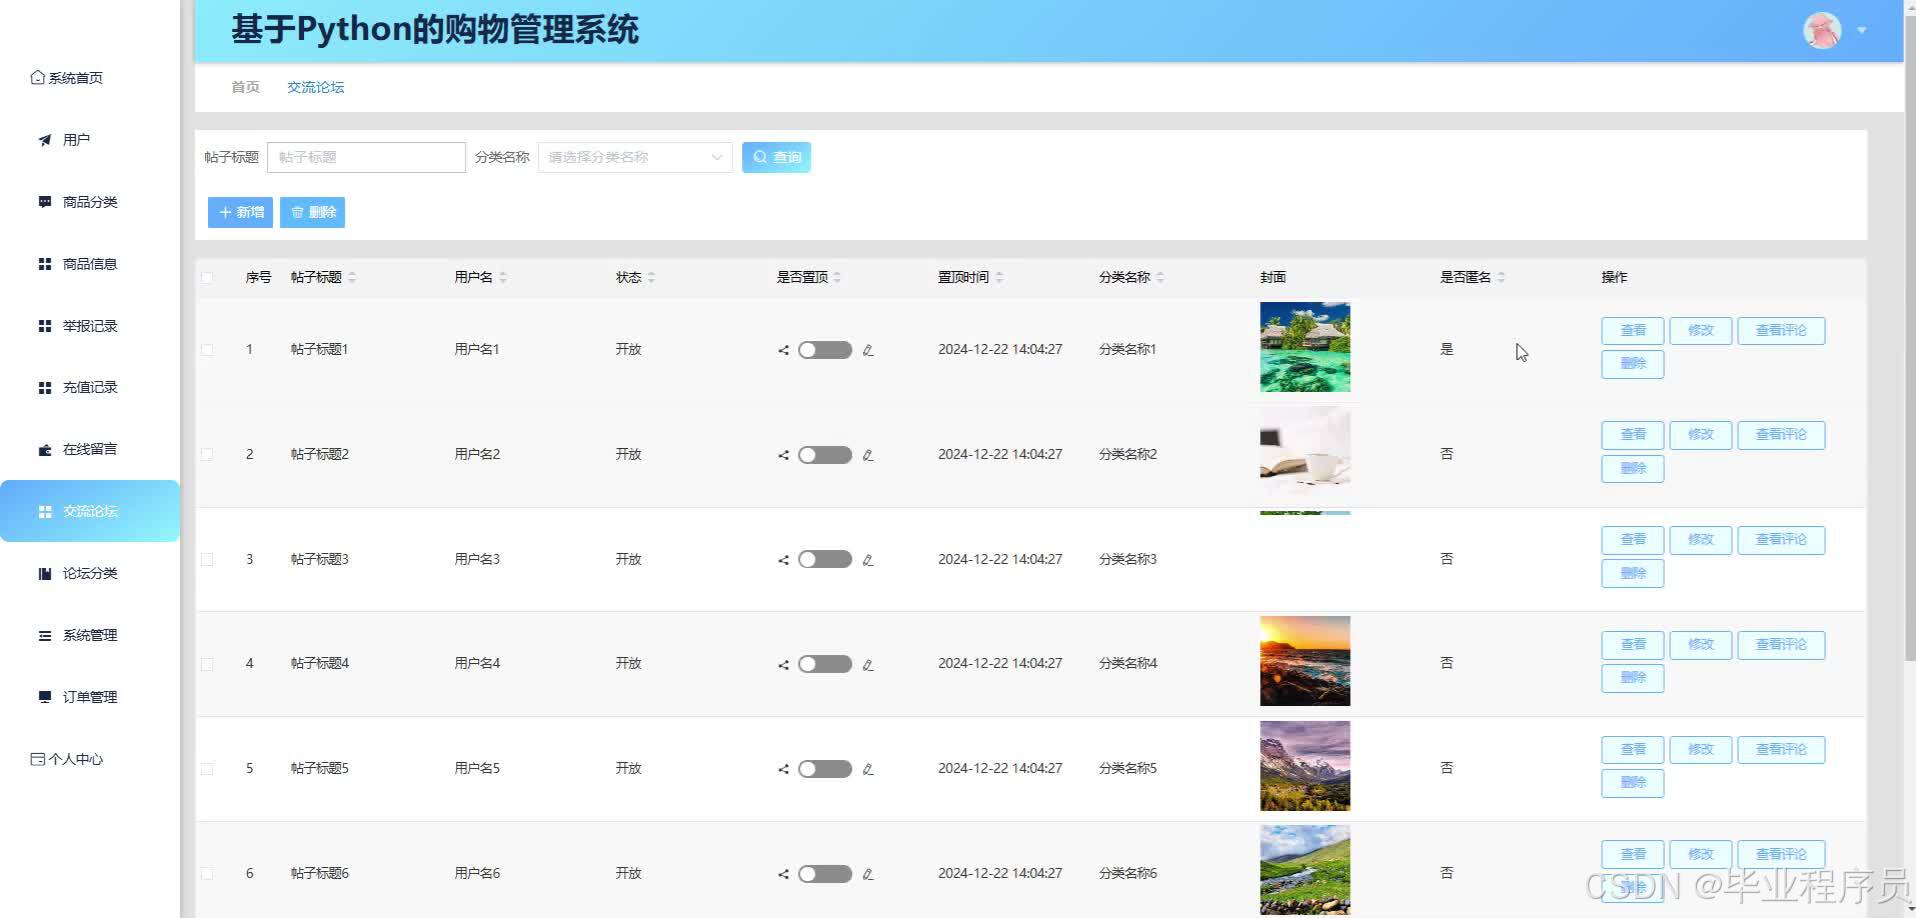The width and height of the screenshot is (1916, 918).
Task: Open the 分类名称 dropdown
Action: tap(634, 157)
